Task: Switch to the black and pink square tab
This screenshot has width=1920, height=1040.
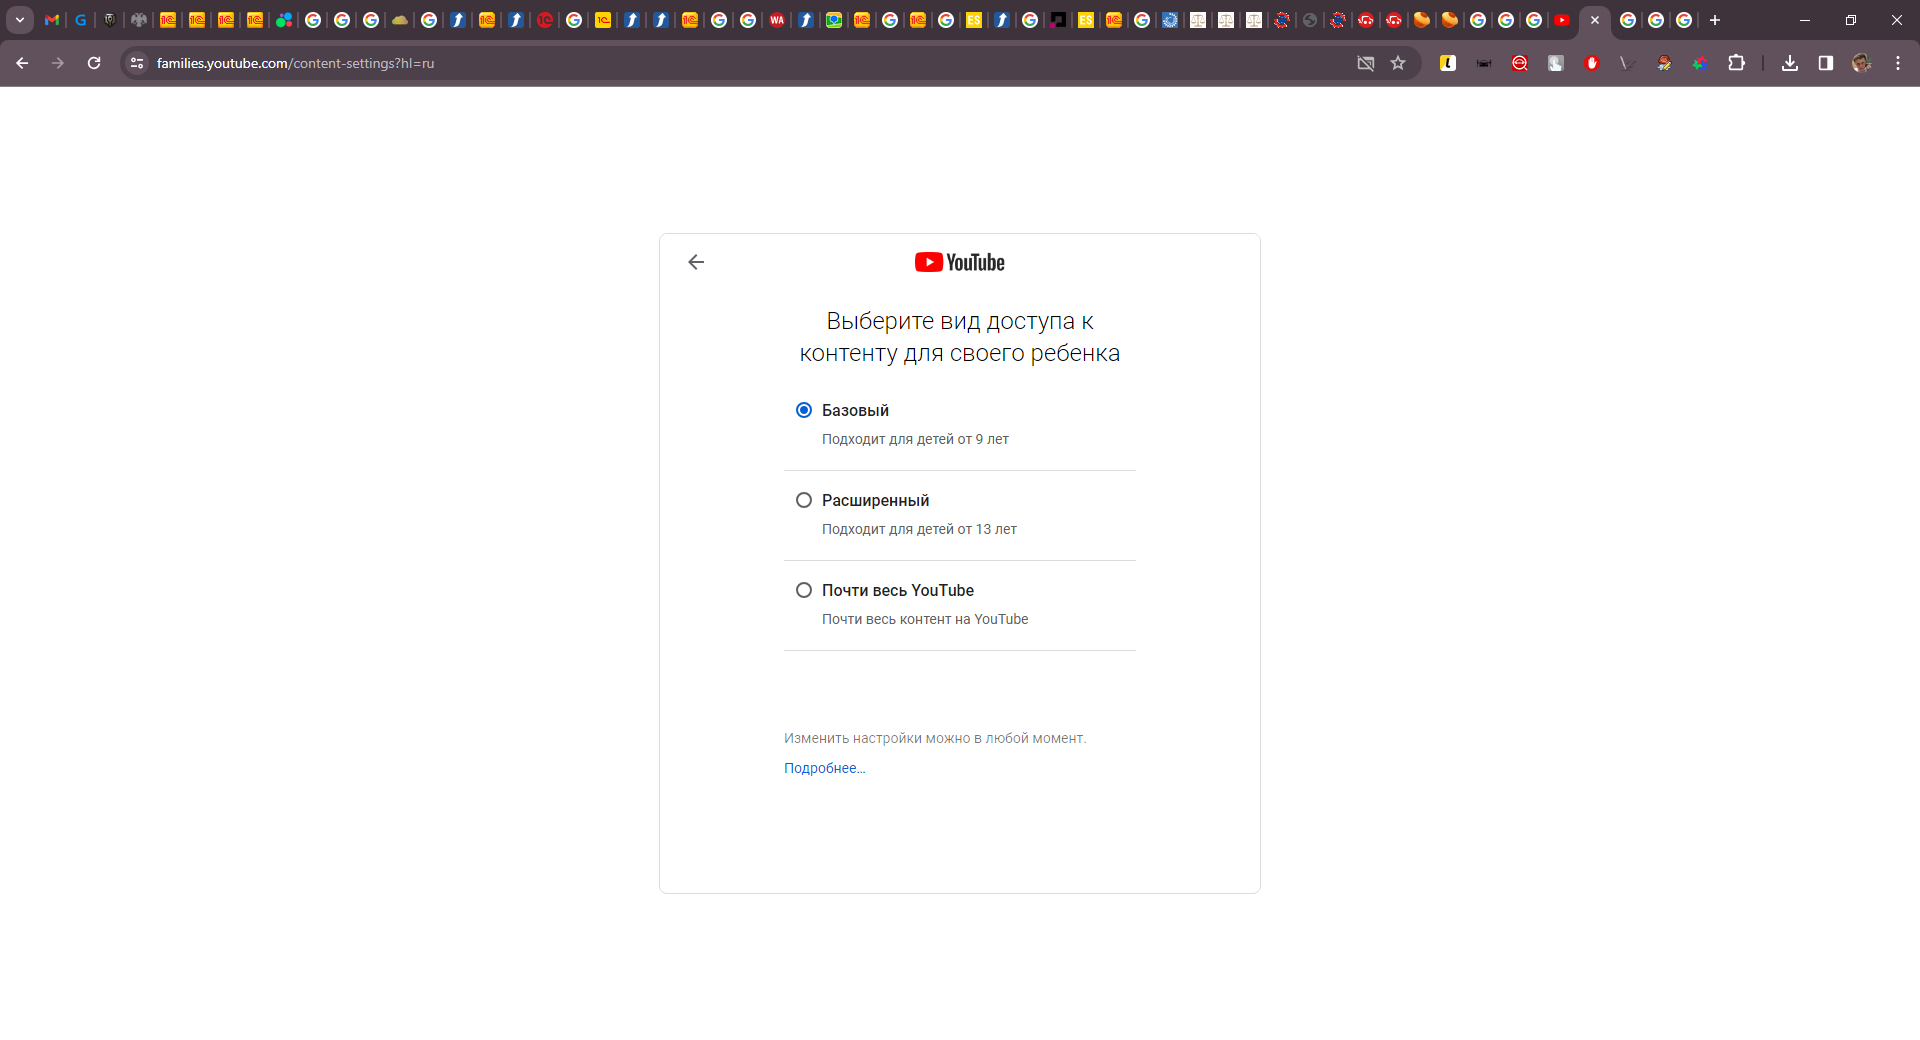Action: click(1058, 20)
